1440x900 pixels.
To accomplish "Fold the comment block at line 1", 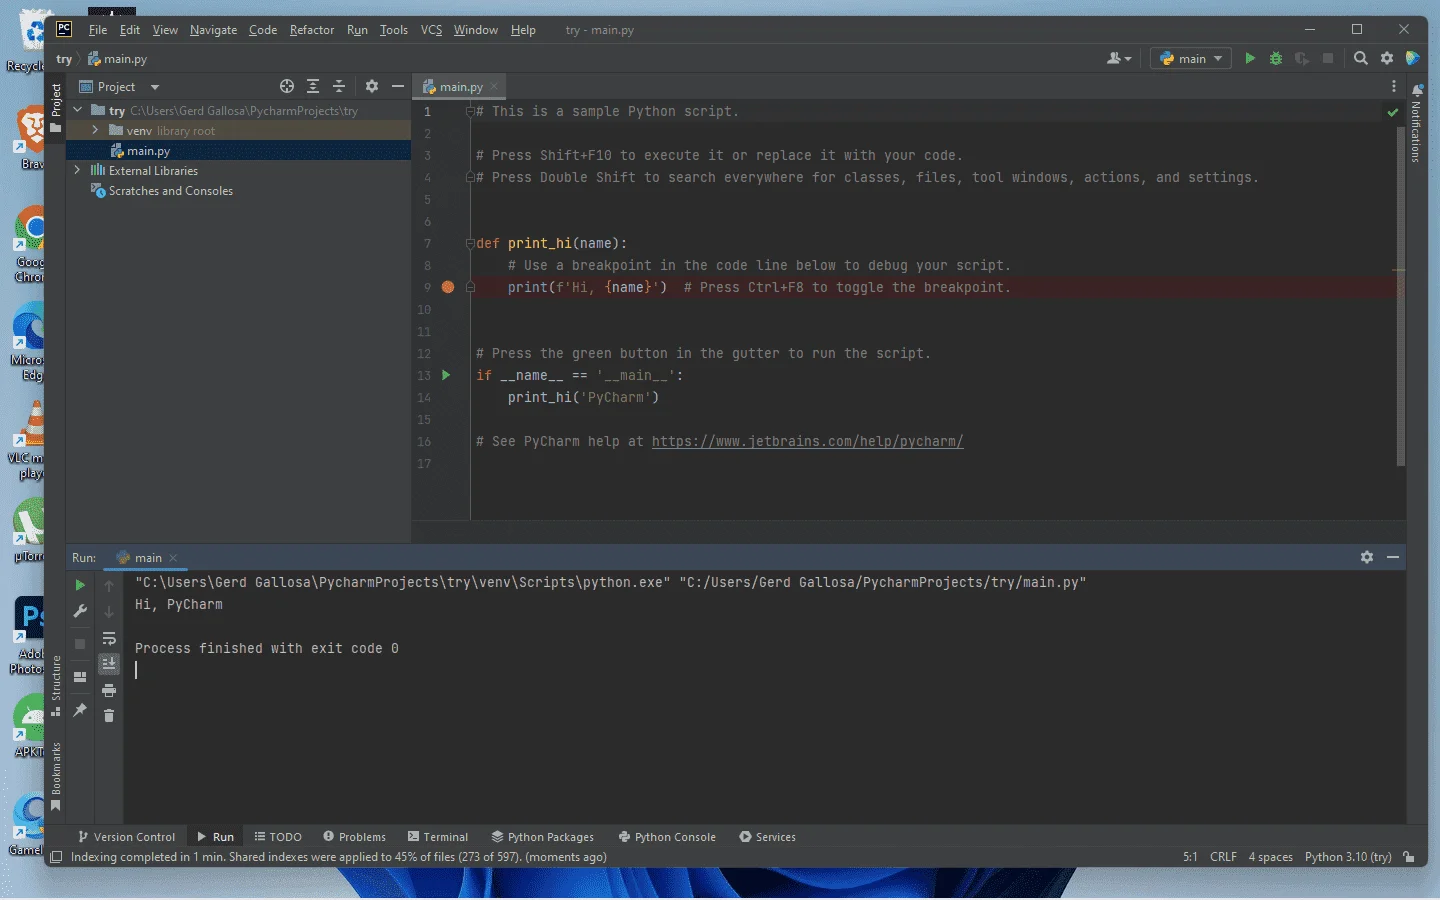I will coord(469,111).
